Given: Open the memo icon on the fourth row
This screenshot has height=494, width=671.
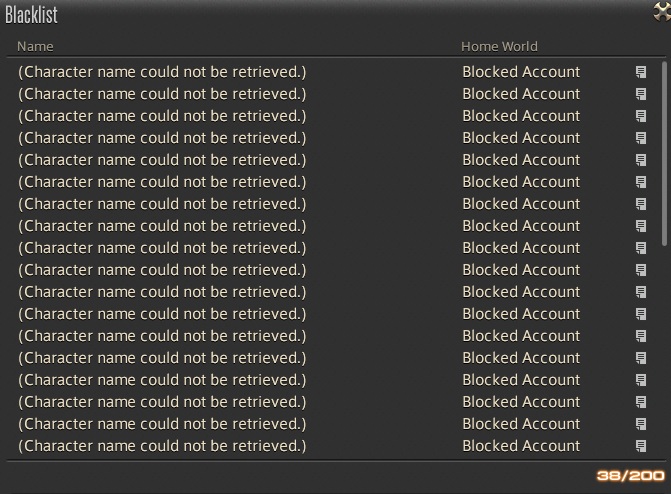Looking at the screenshot, I should pos(641,138).
